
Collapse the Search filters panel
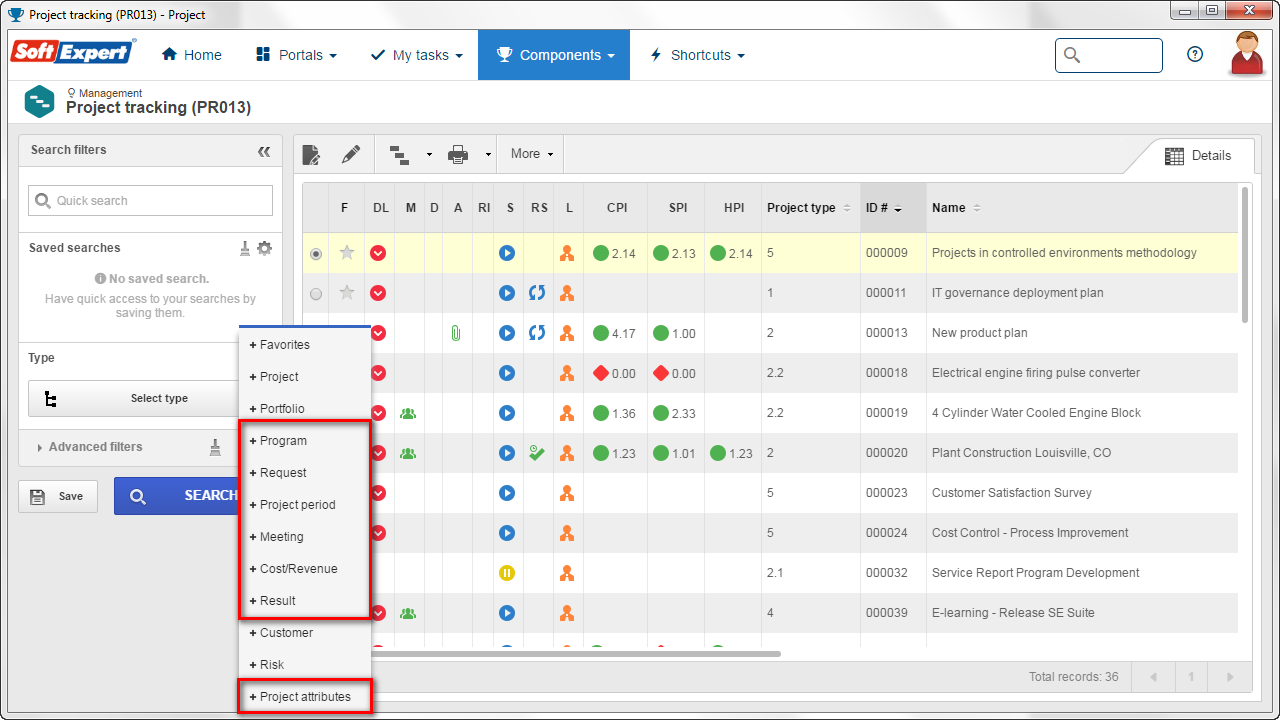[264, 151]
